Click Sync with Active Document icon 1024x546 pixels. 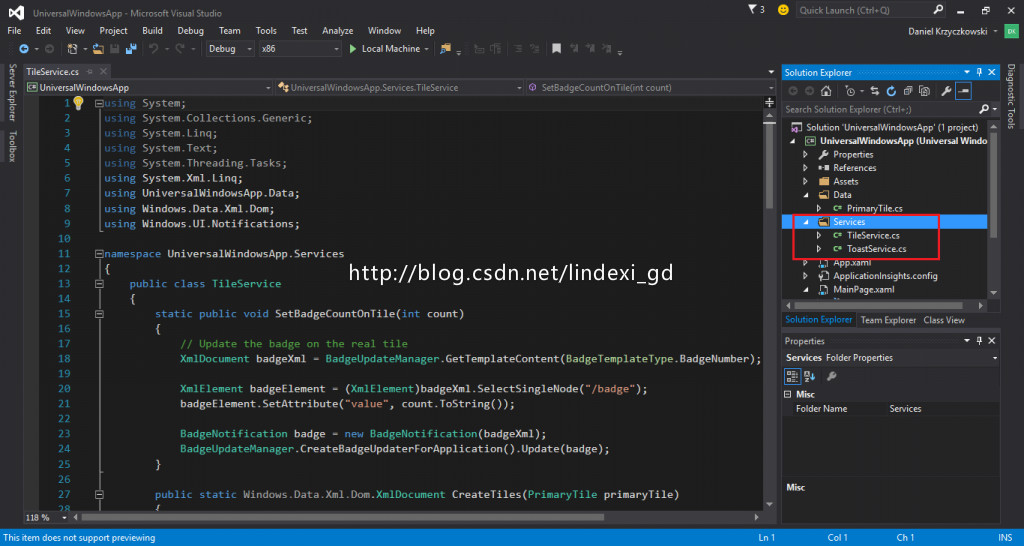point(875,91)
